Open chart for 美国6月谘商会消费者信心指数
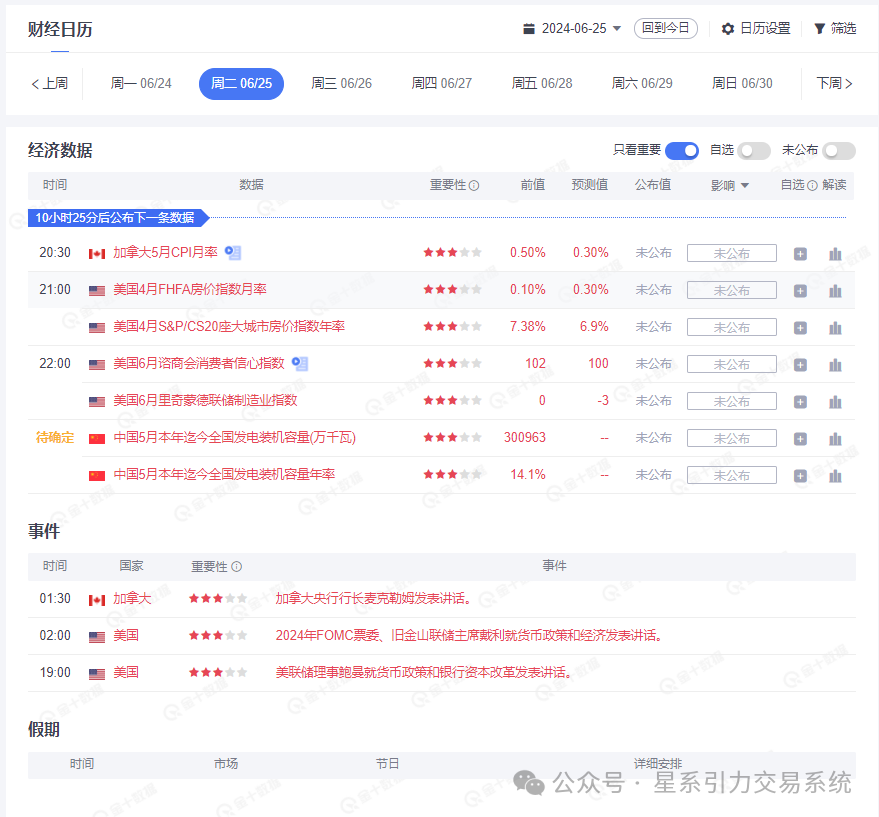 pos(835,364)
